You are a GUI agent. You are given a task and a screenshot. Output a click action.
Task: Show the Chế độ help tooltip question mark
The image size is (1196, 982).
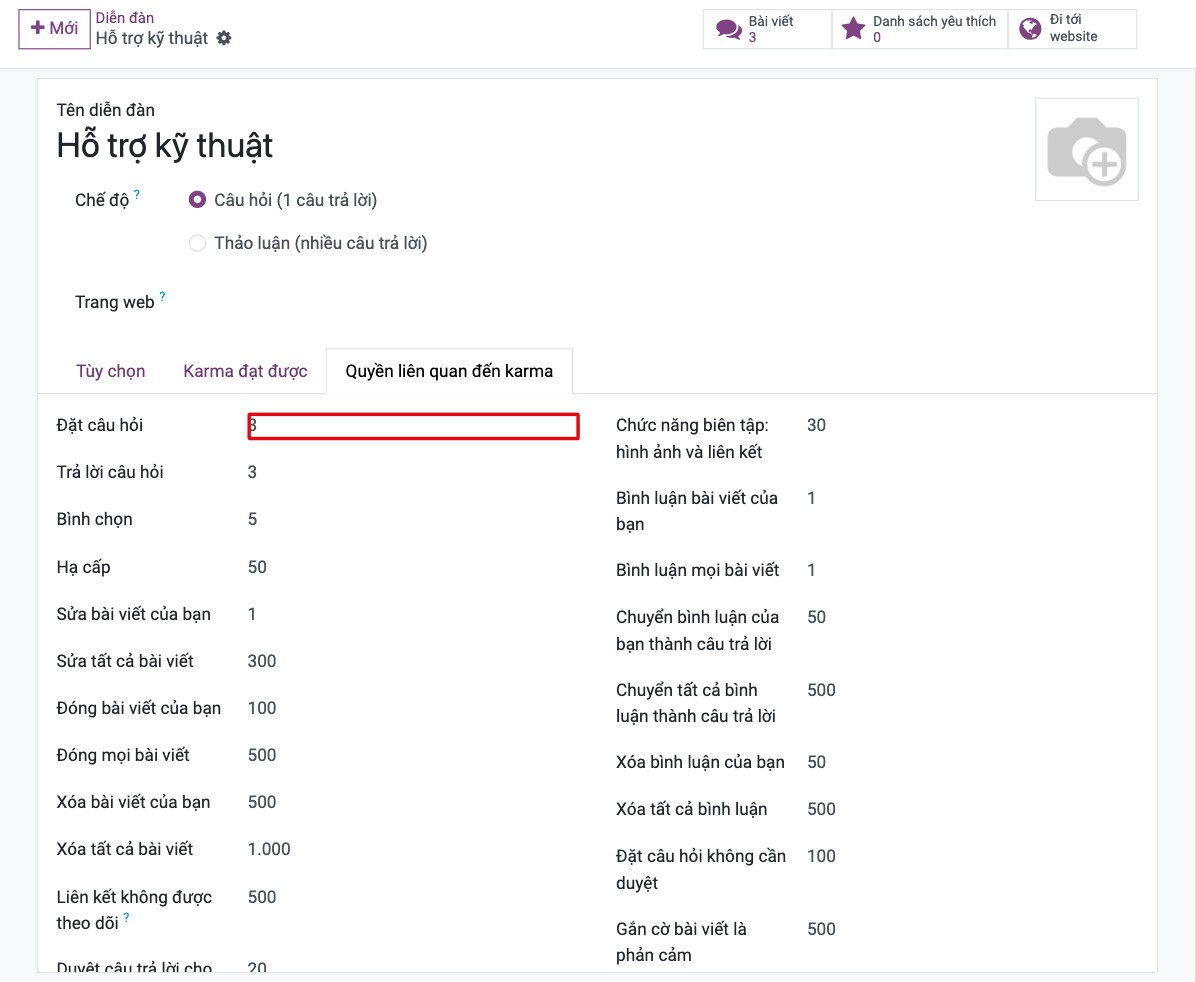pyautogui.click(x=137, y=194)
